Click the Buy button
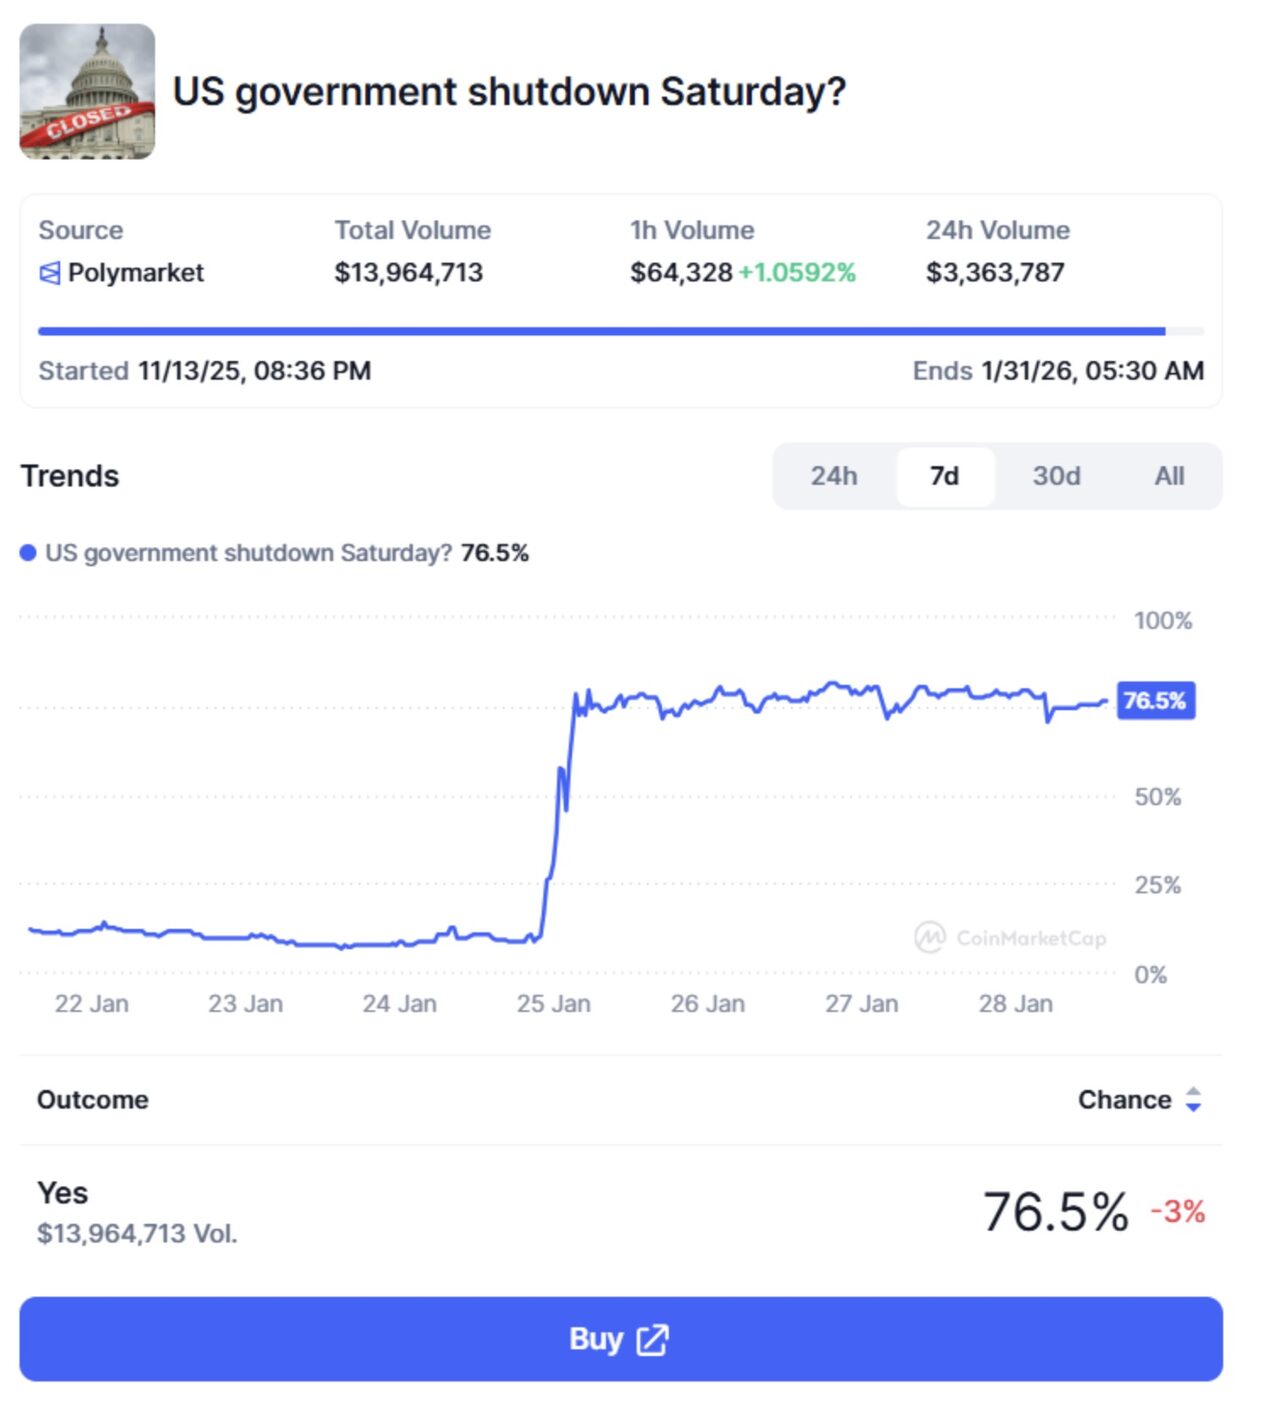The width and height of the screenshot is (1280, 1412). tap(620, 1339)
